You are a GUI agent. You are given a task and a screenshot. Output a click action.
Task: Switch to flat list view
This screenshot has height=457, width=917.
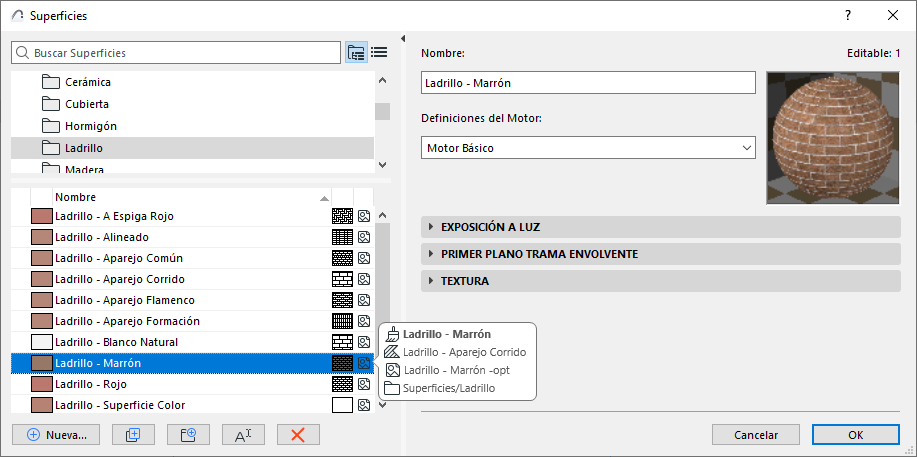379,52
